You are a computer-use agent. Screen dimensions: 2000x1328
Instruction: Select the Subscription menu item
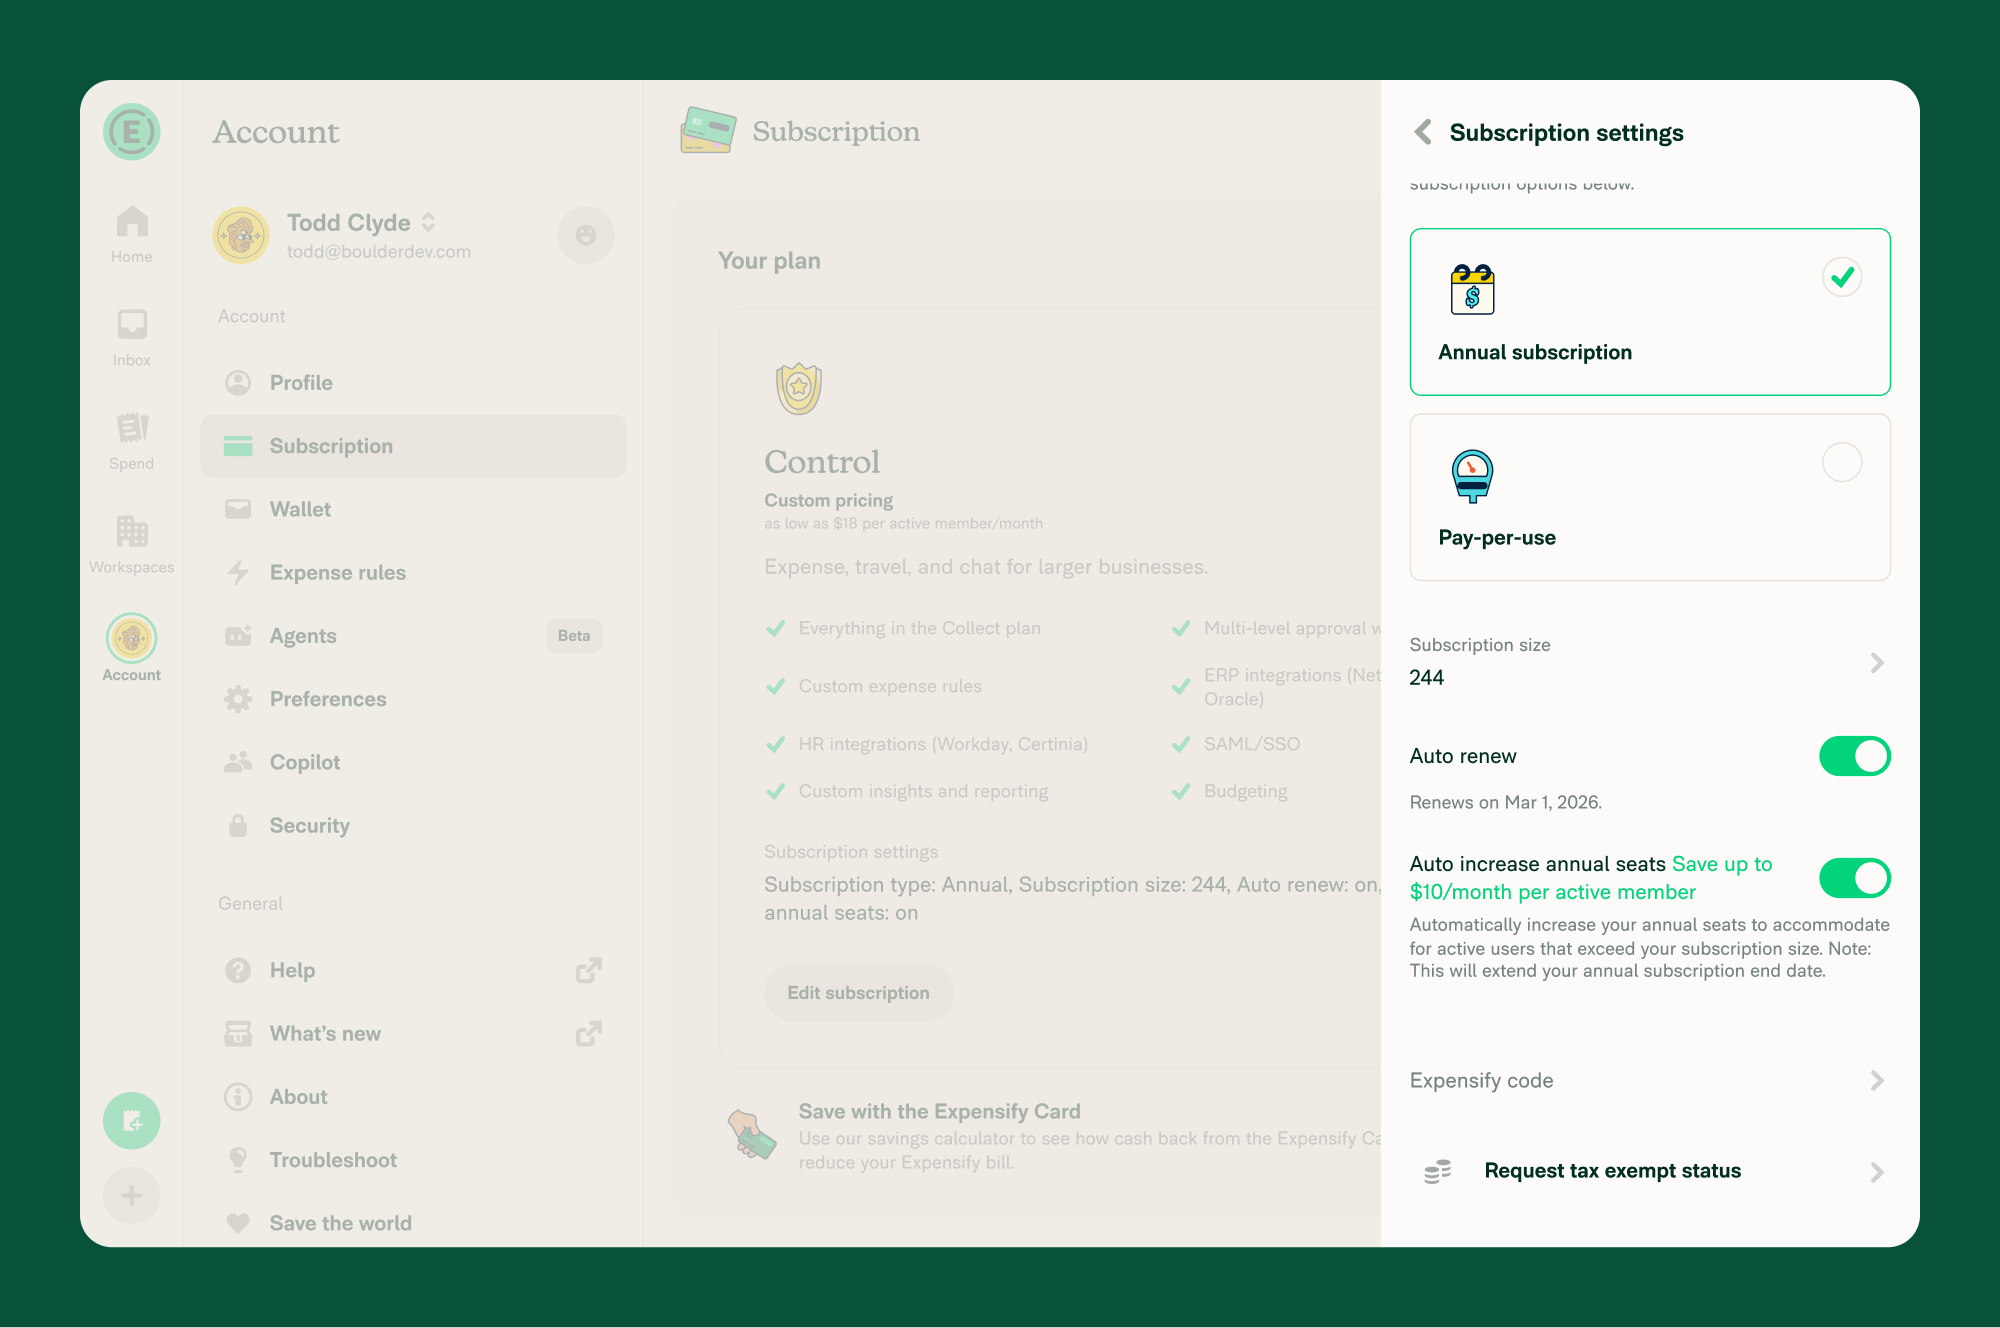414,446
